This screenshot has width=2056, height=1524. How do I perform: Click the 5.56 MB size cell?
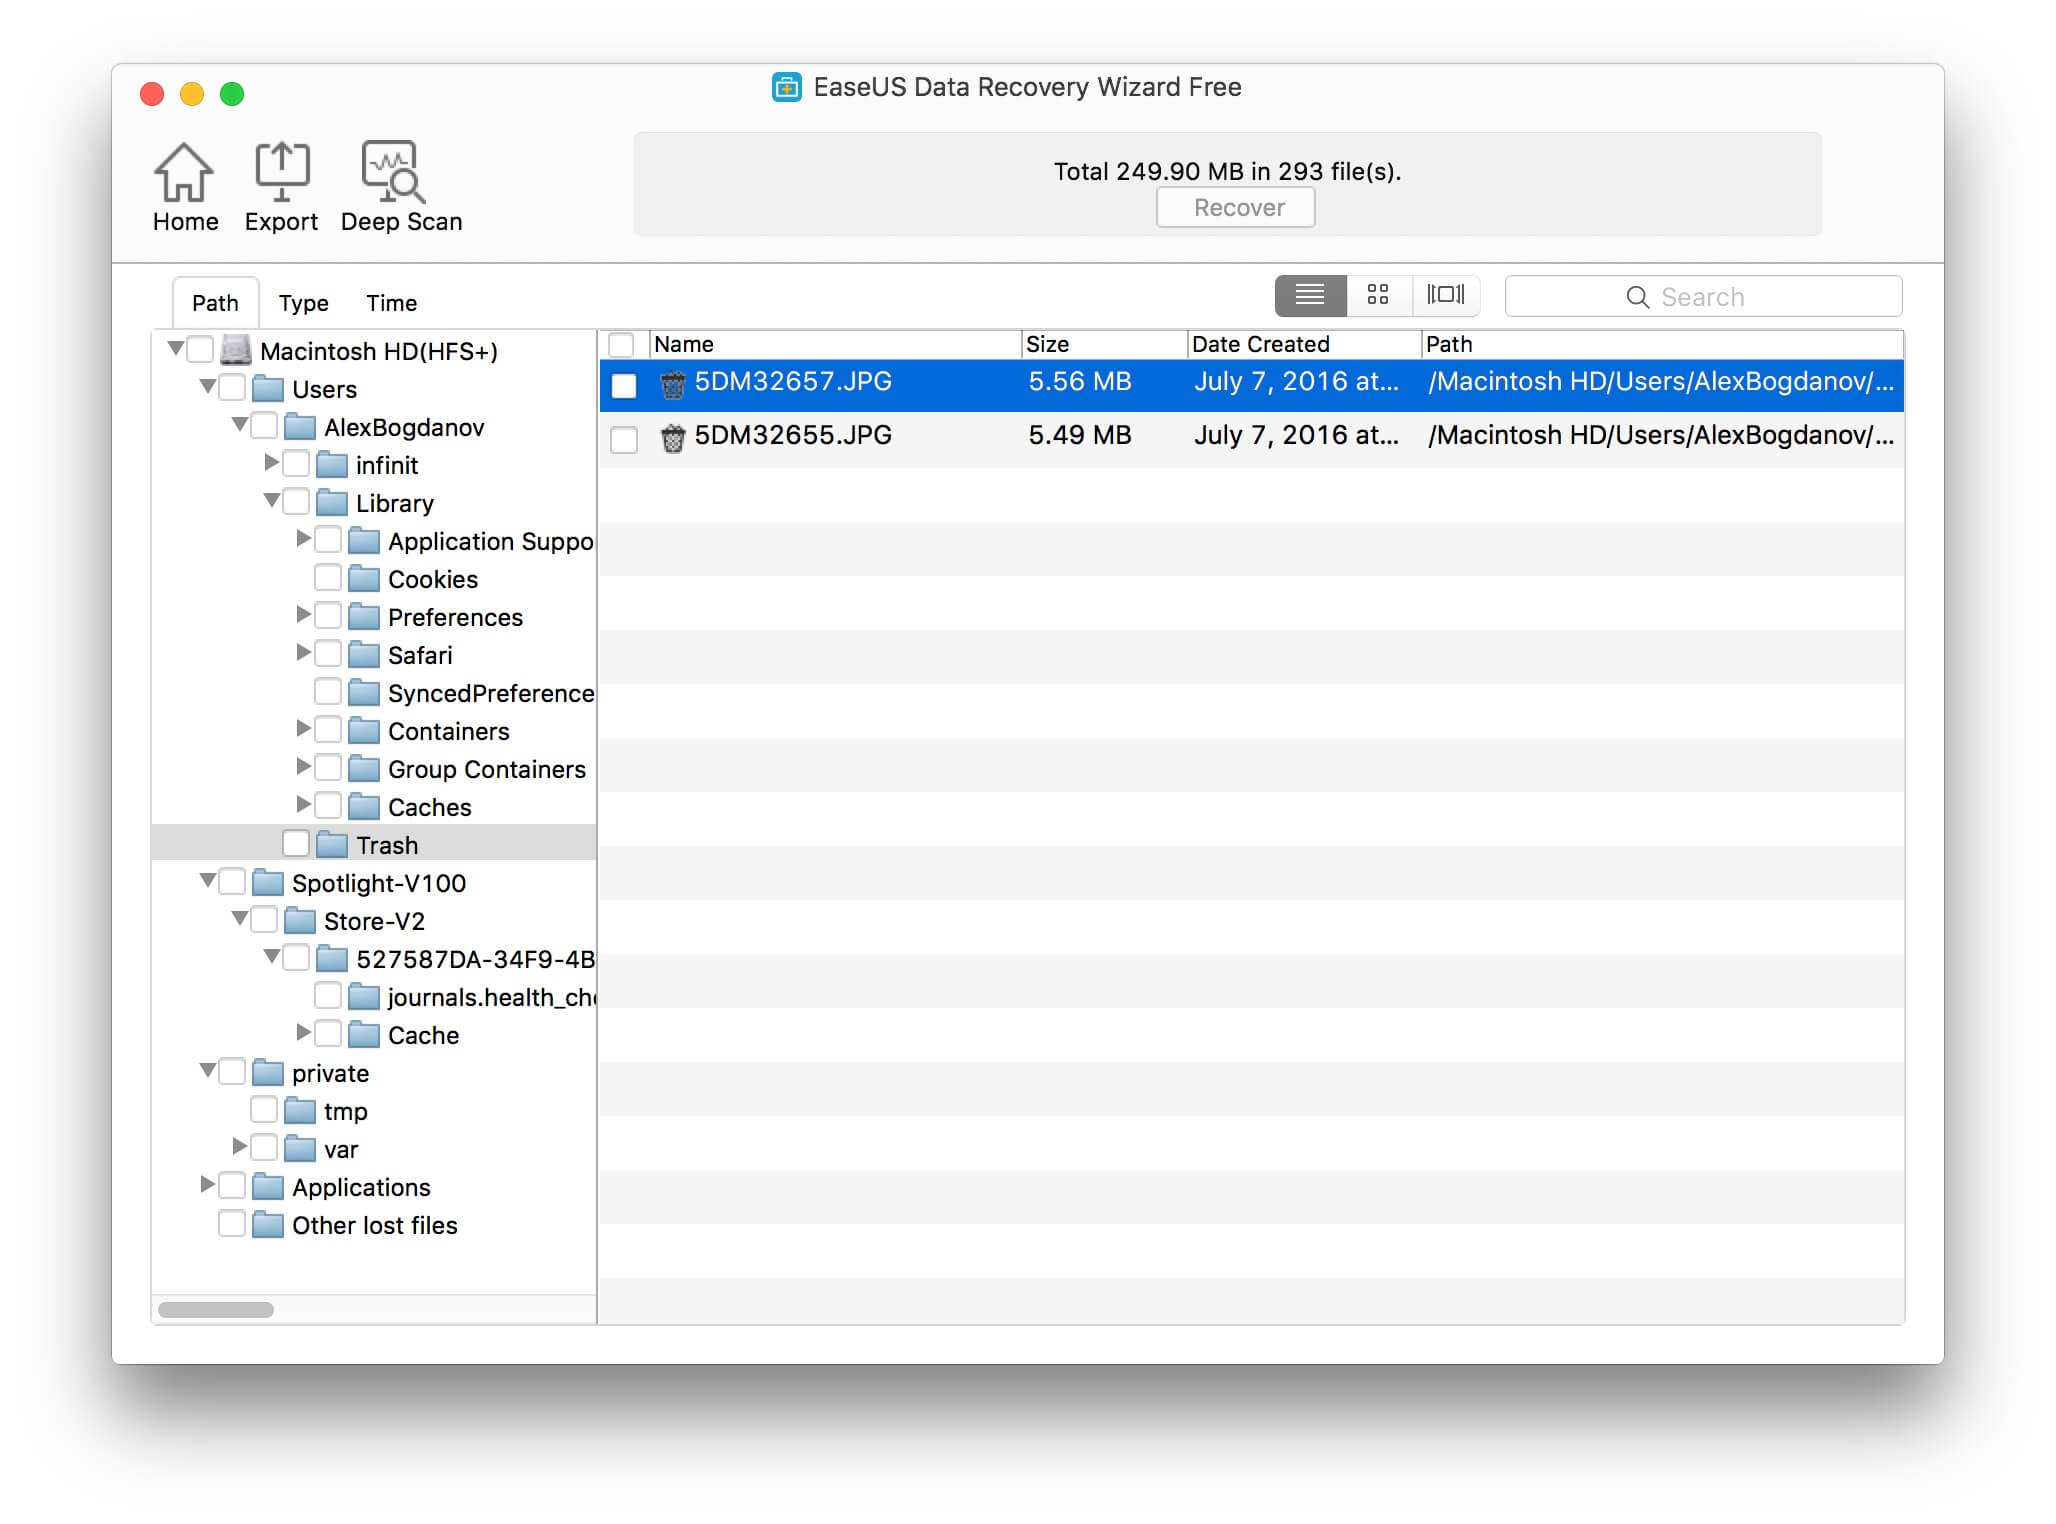click(x=1080, y=381)
